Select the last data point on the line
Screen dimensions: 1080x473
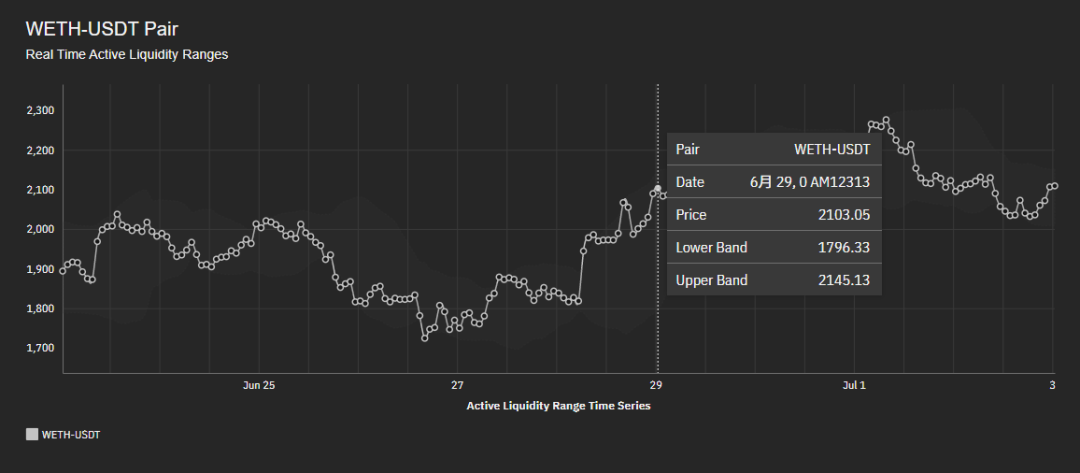pyautogui.click(x=1055, y=186)
